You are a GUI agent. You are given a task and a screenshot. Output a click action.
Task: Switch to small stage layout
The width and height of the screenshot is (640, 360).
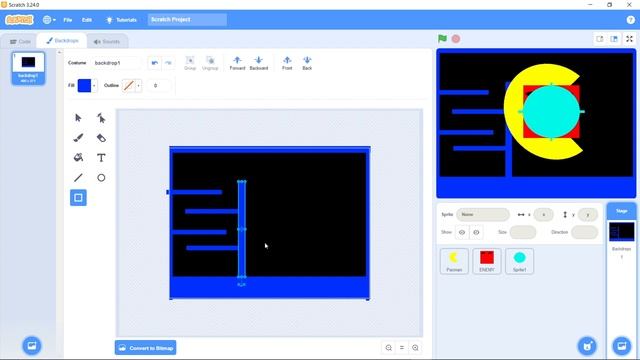pos(600,39)
